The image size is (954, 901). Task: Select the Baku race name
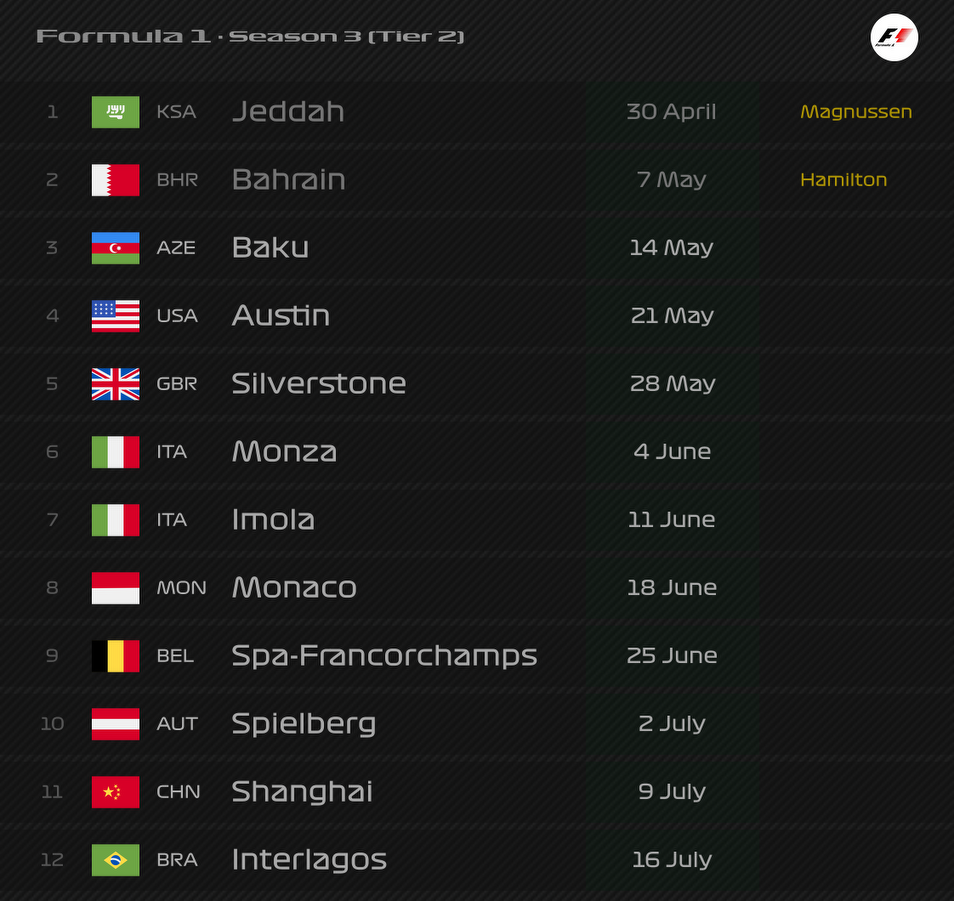tap(270, 248)
